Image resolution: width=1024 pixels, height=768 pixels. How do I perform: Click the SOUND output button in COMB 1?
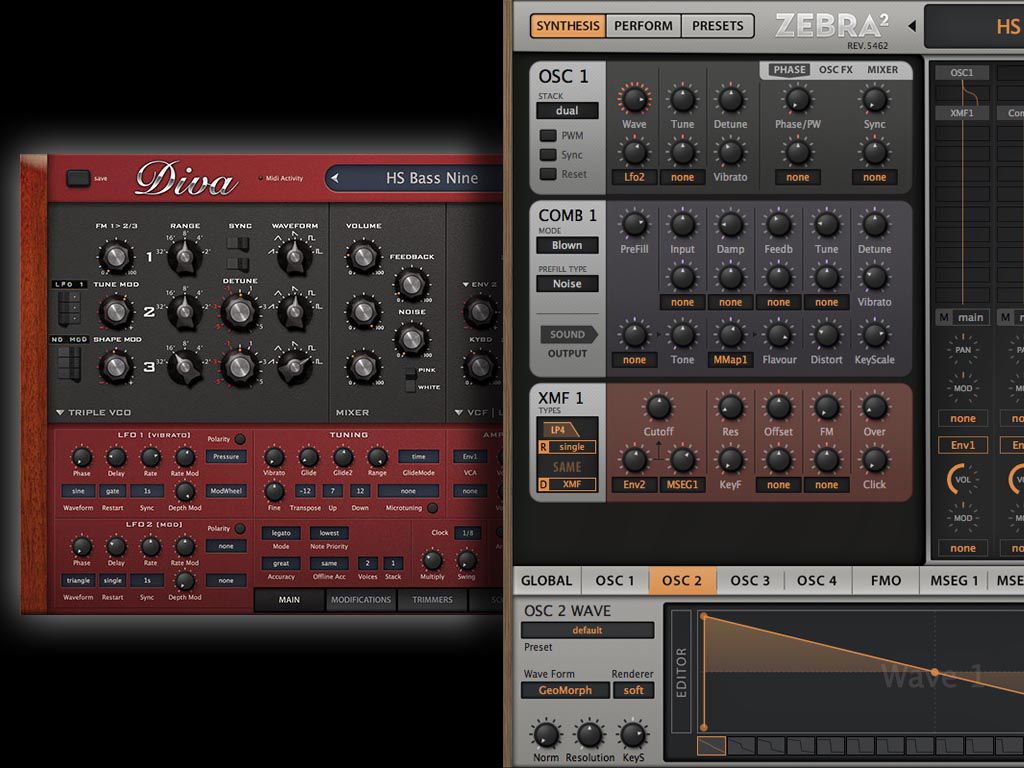(567, 335)
